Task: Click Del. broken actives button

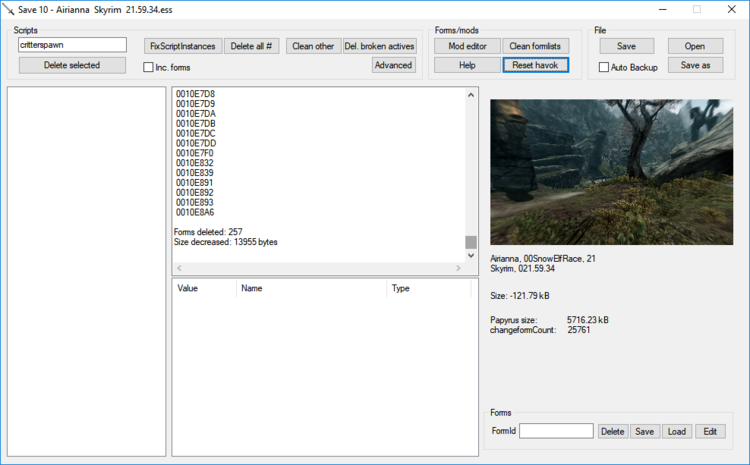Action: tap(379, 46)
